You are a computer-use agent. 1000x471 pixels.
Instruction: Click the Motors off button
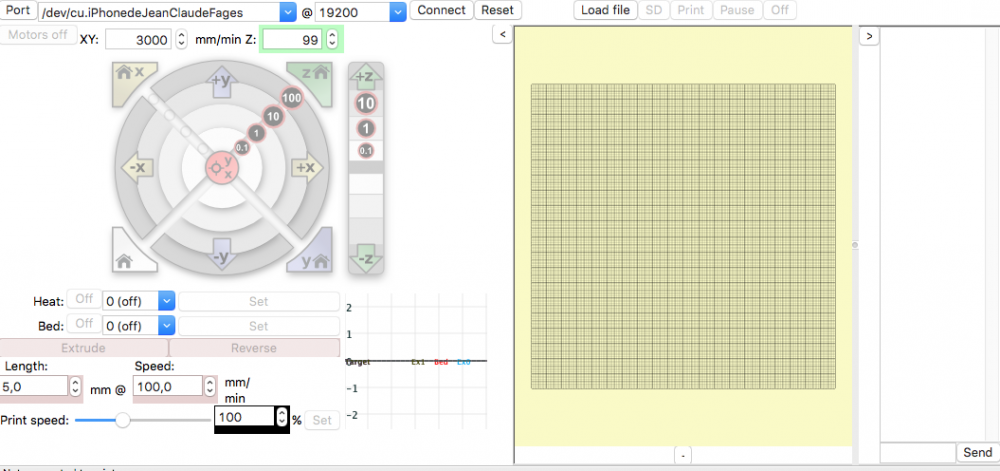coord(38,34)
